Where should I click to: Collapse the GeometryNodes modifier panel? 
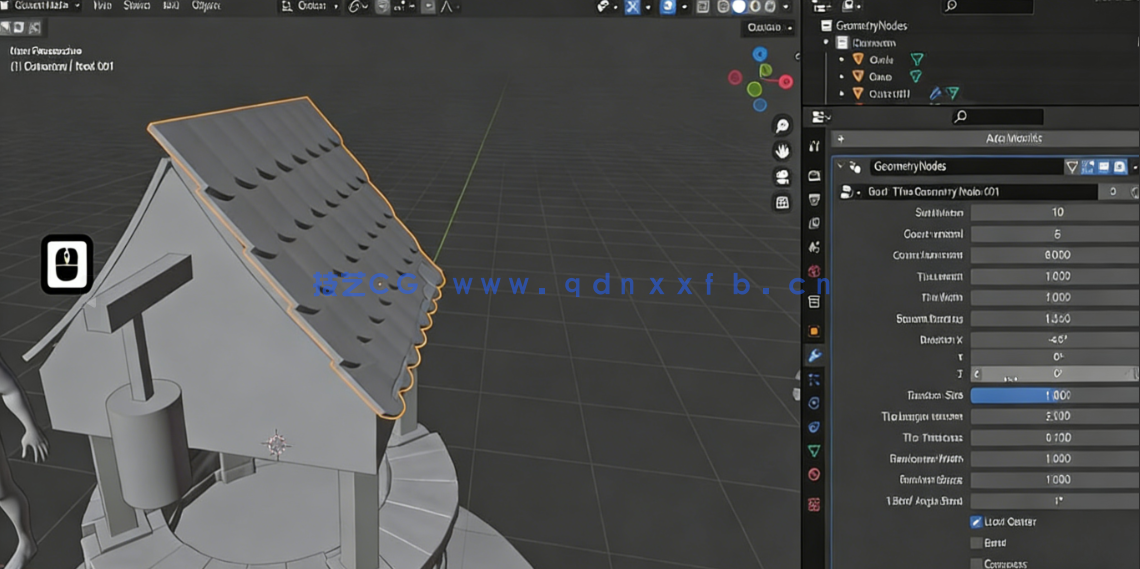[841, 167]
